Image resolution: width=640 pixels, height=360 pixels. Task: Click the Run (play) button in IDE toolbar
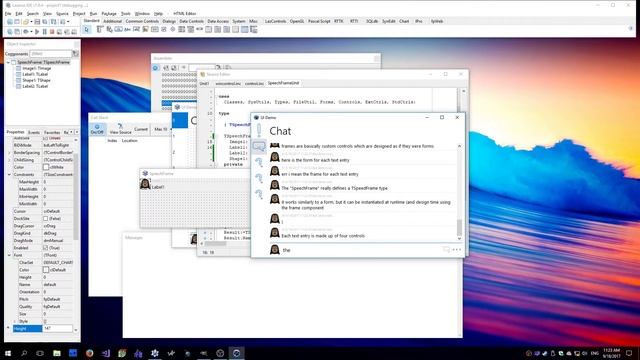[x=37, y=31]
